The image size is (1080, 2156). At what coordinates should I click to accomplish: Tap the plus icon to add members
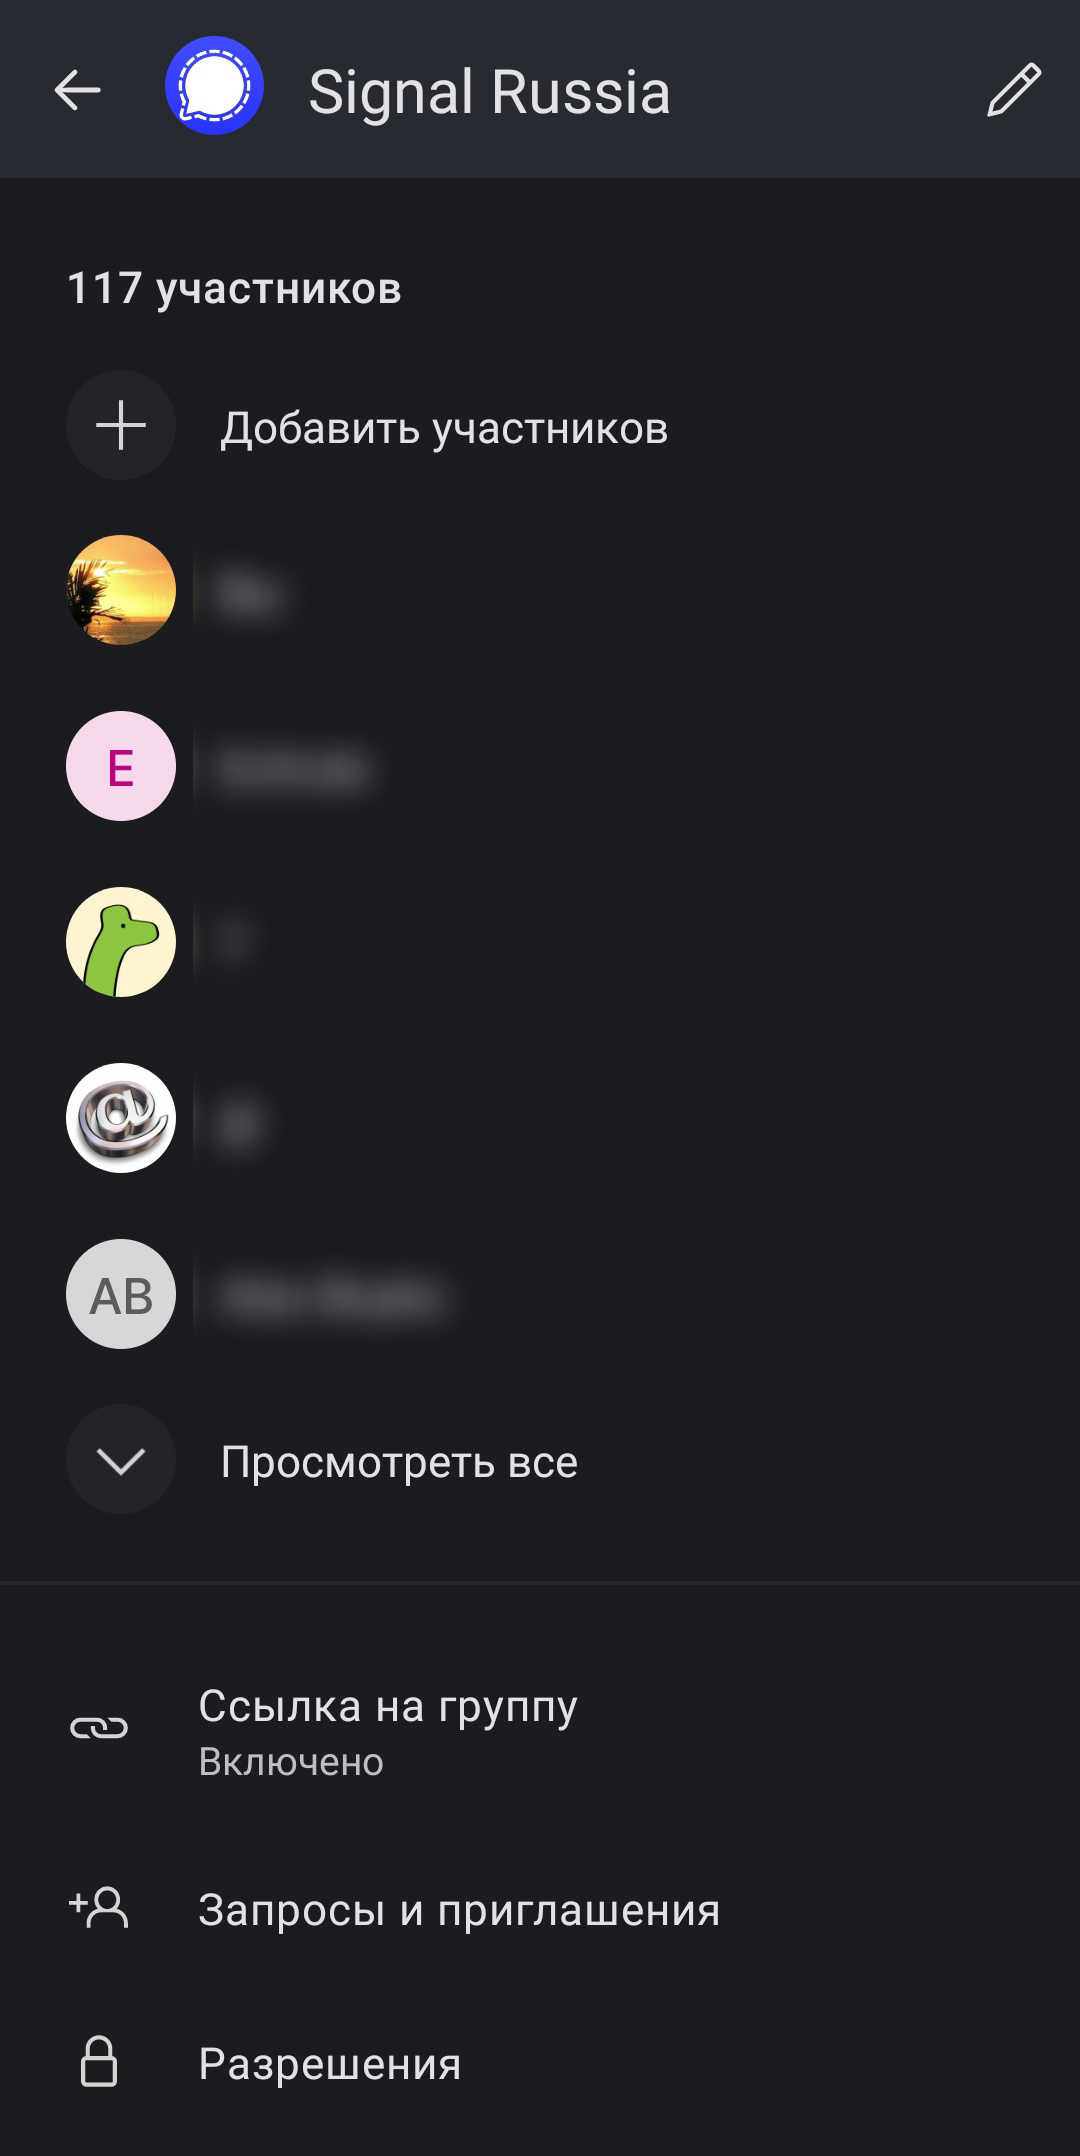click(121, 425)
